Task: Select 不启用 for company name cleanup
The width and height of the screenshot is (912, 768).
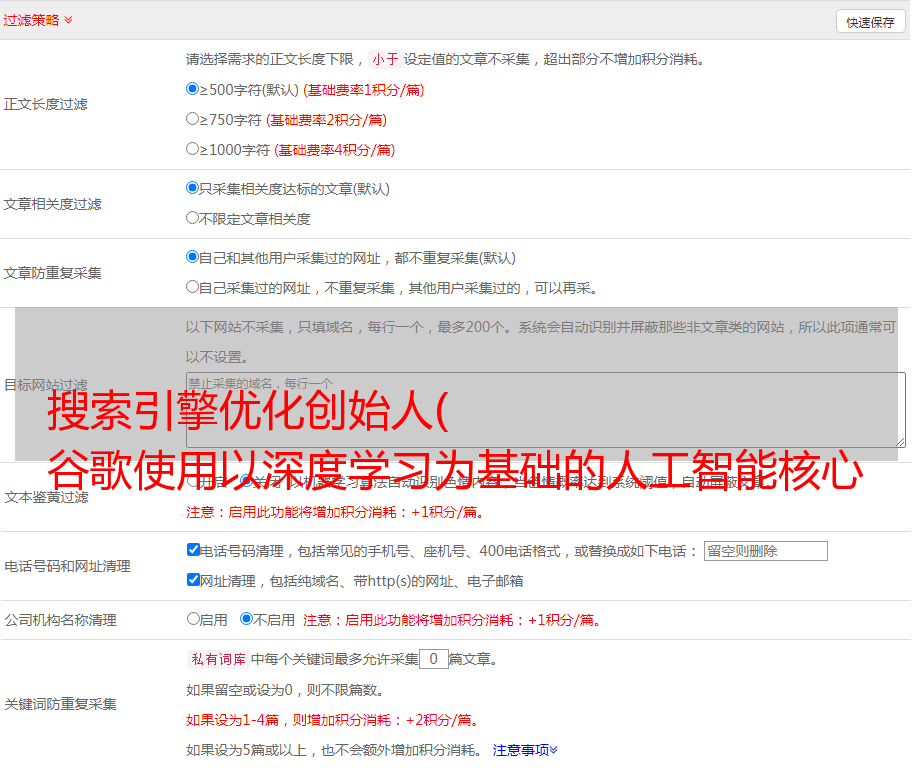Action: click(246, 619)
